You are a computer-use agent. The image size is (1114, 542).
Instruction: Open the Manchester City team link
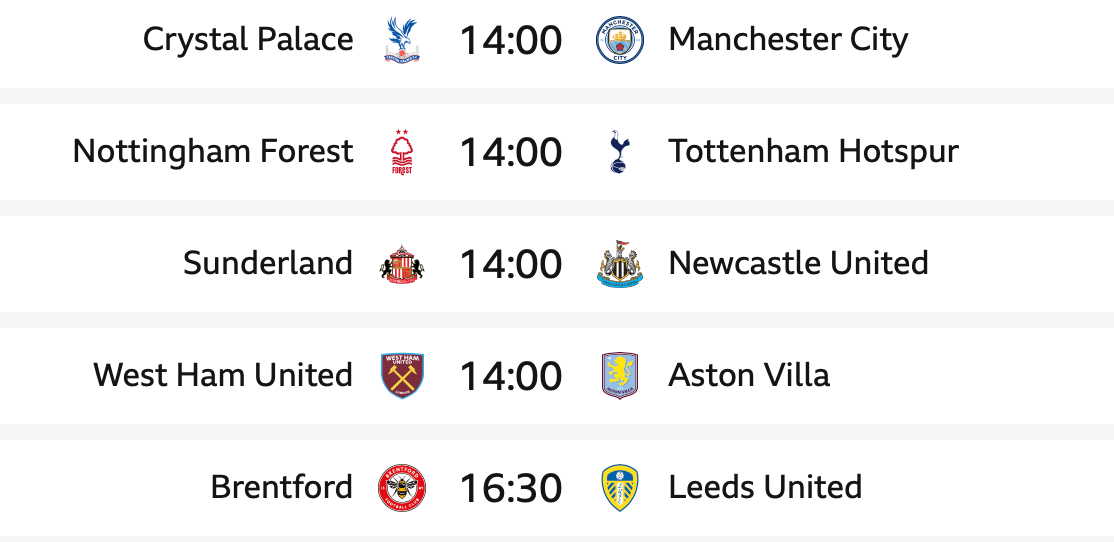click(788, 40)
